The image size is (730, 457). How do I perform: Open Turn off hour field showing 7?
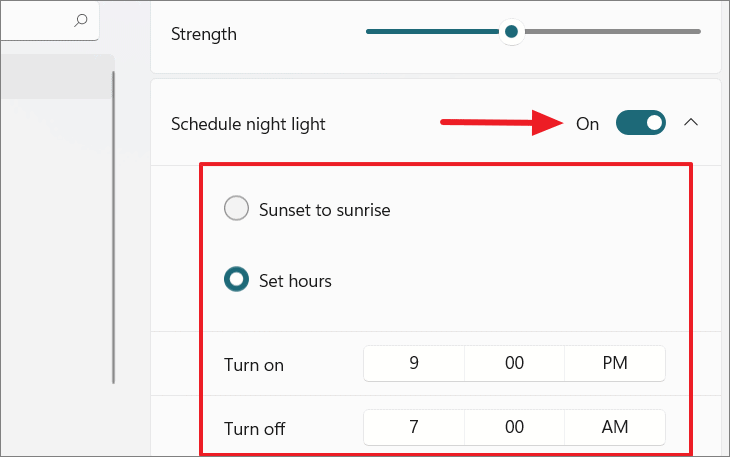tap(414, 427)
